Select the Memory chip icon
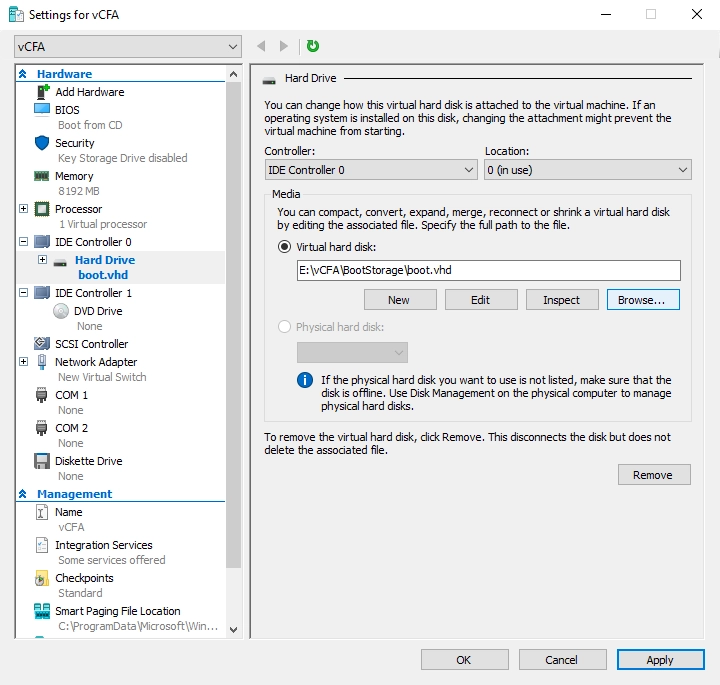This screenshot has height=685, width=720. [42, 176]
